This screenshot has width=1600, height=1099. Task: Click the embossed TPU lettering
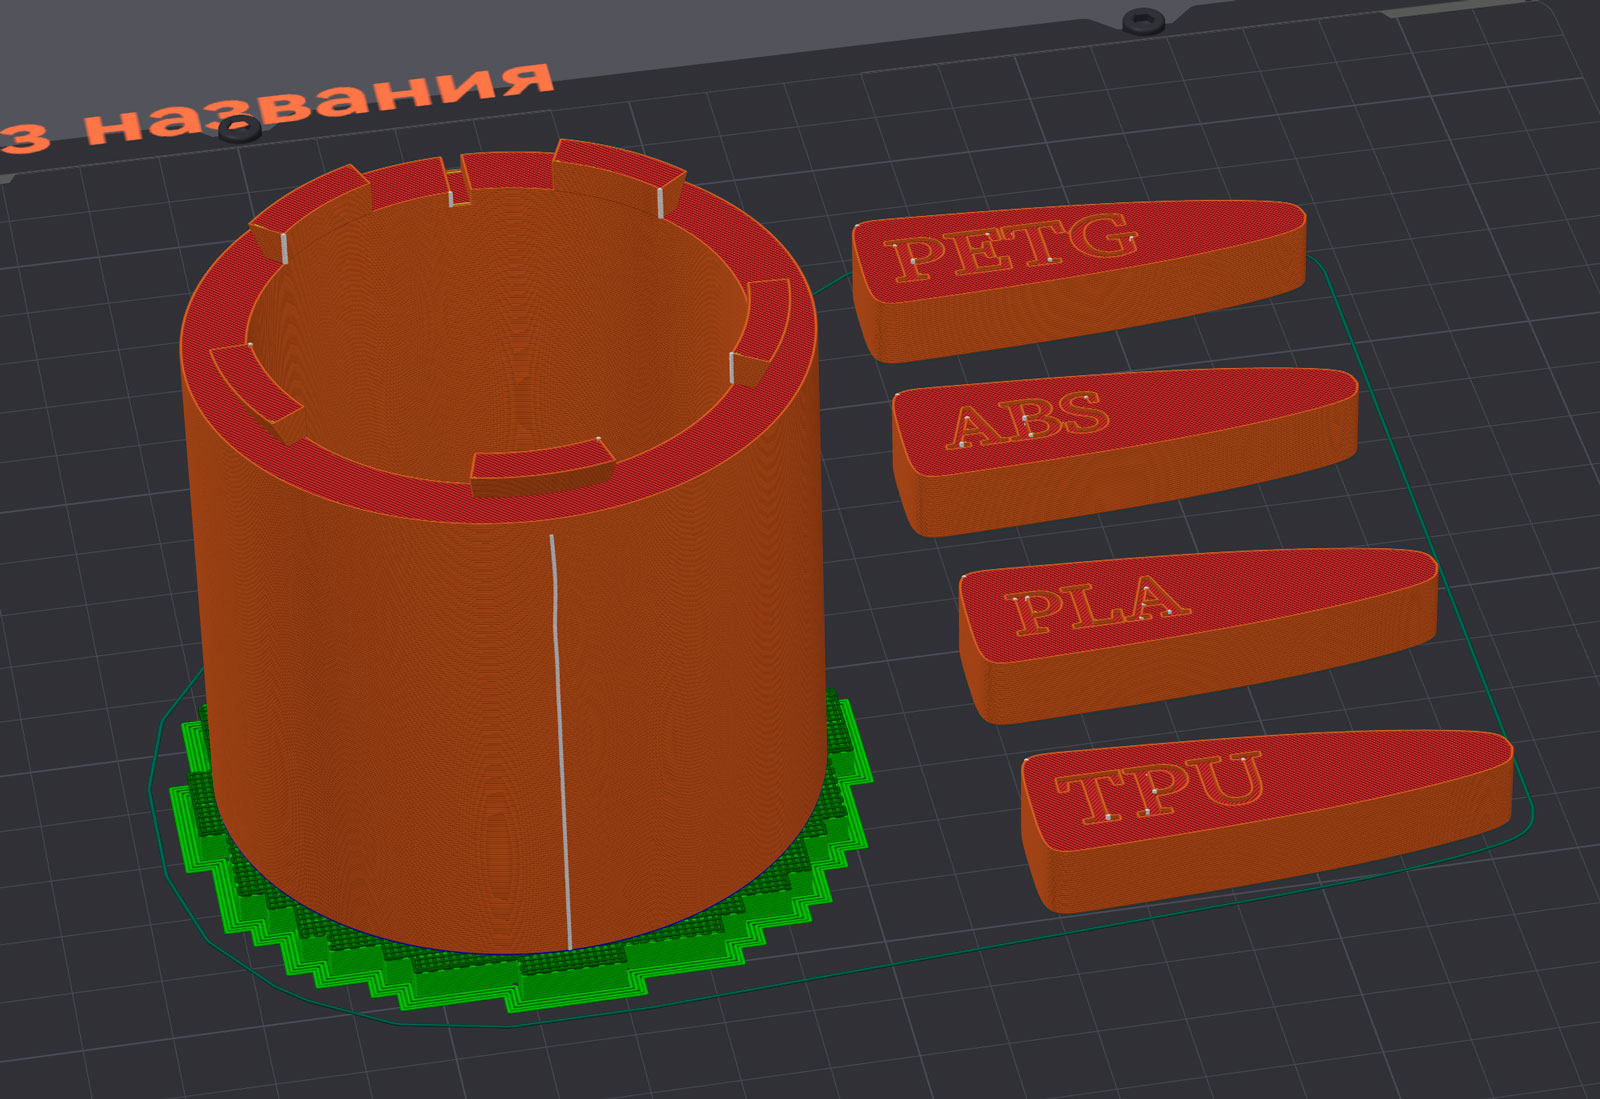pyautogui.click(x=1160, y=787)
